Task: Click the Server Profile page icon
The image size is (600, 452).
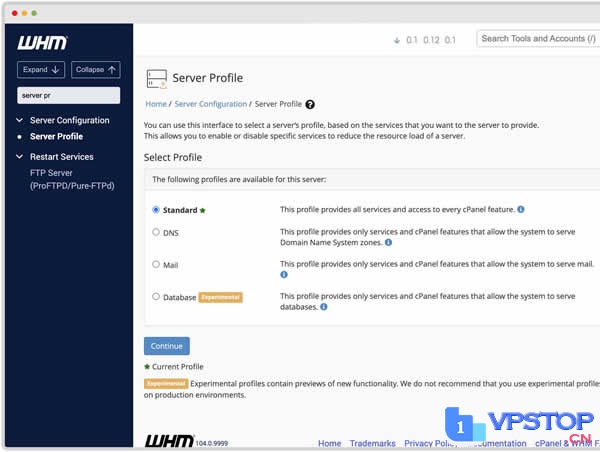Action: (x=157, y=78)
